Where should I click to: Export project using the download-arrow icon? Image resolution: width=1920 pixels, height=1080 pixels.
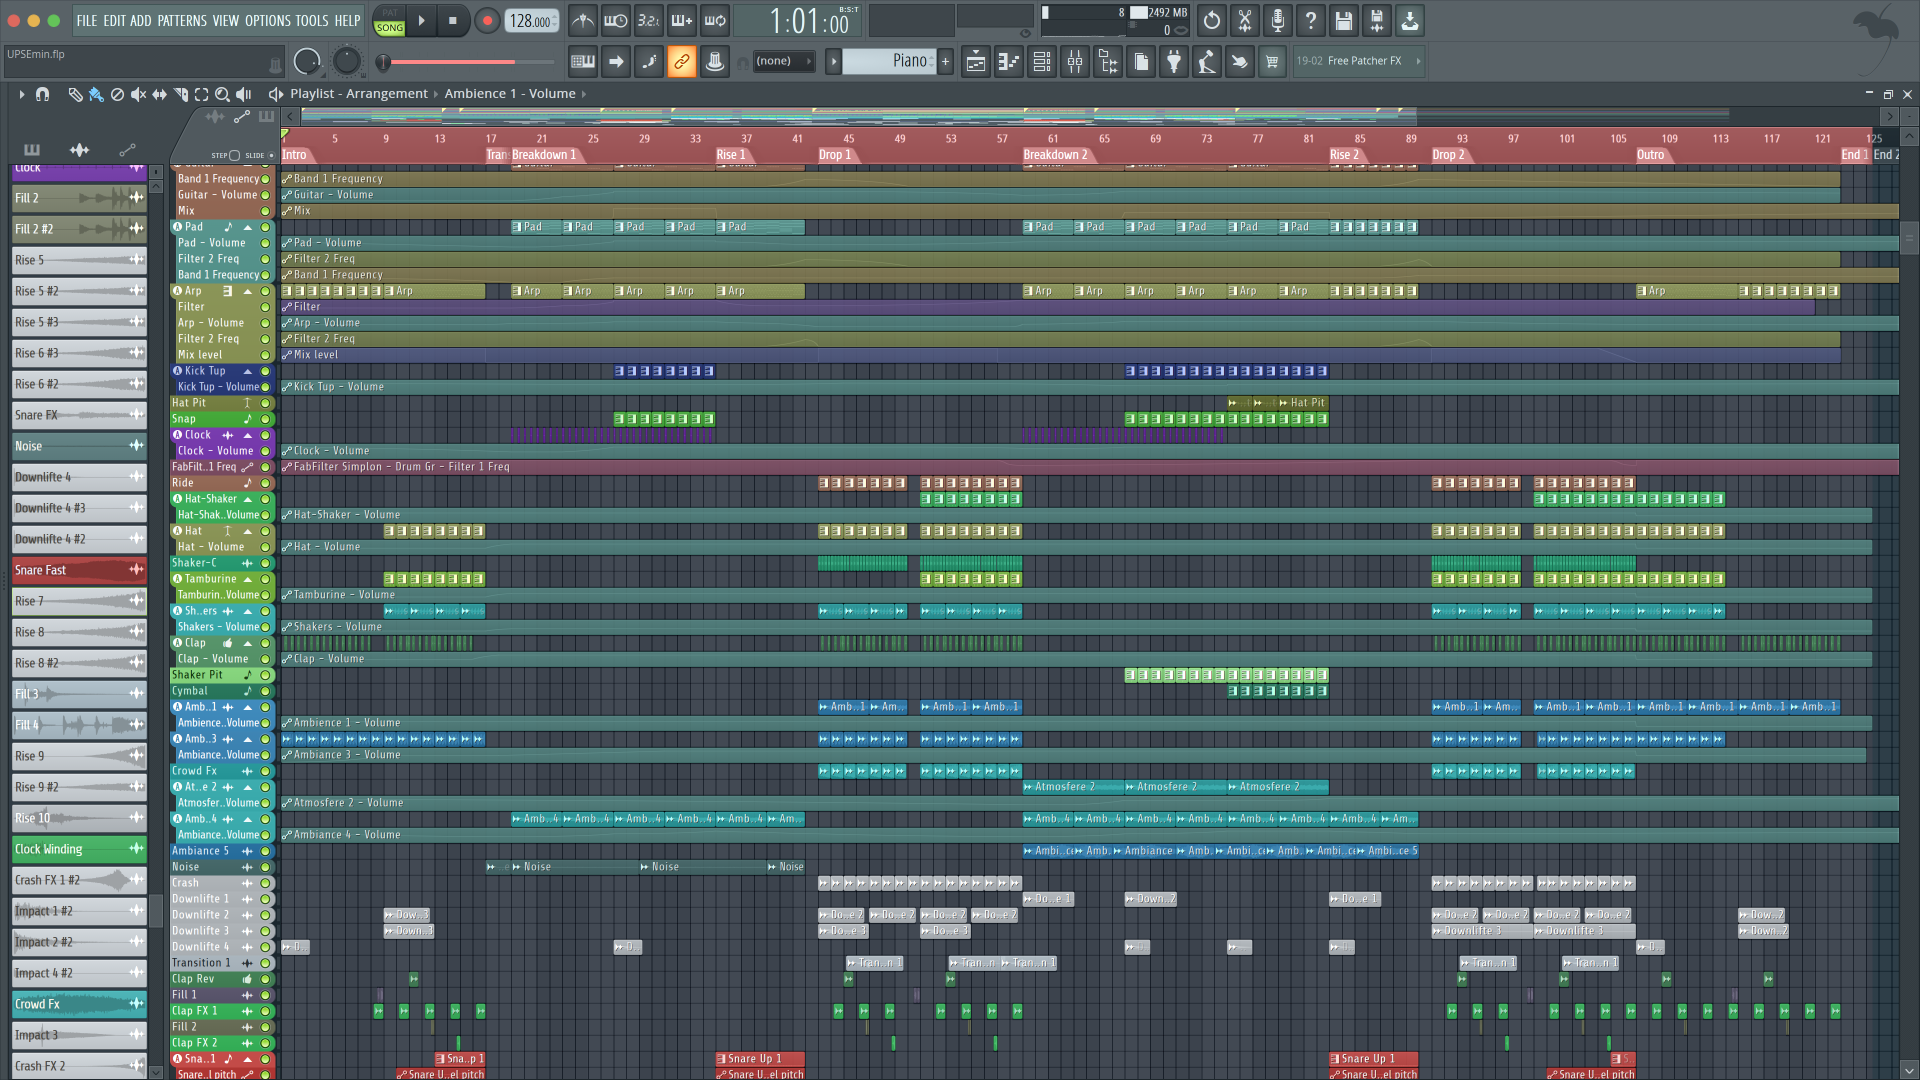pos(1410,21)
